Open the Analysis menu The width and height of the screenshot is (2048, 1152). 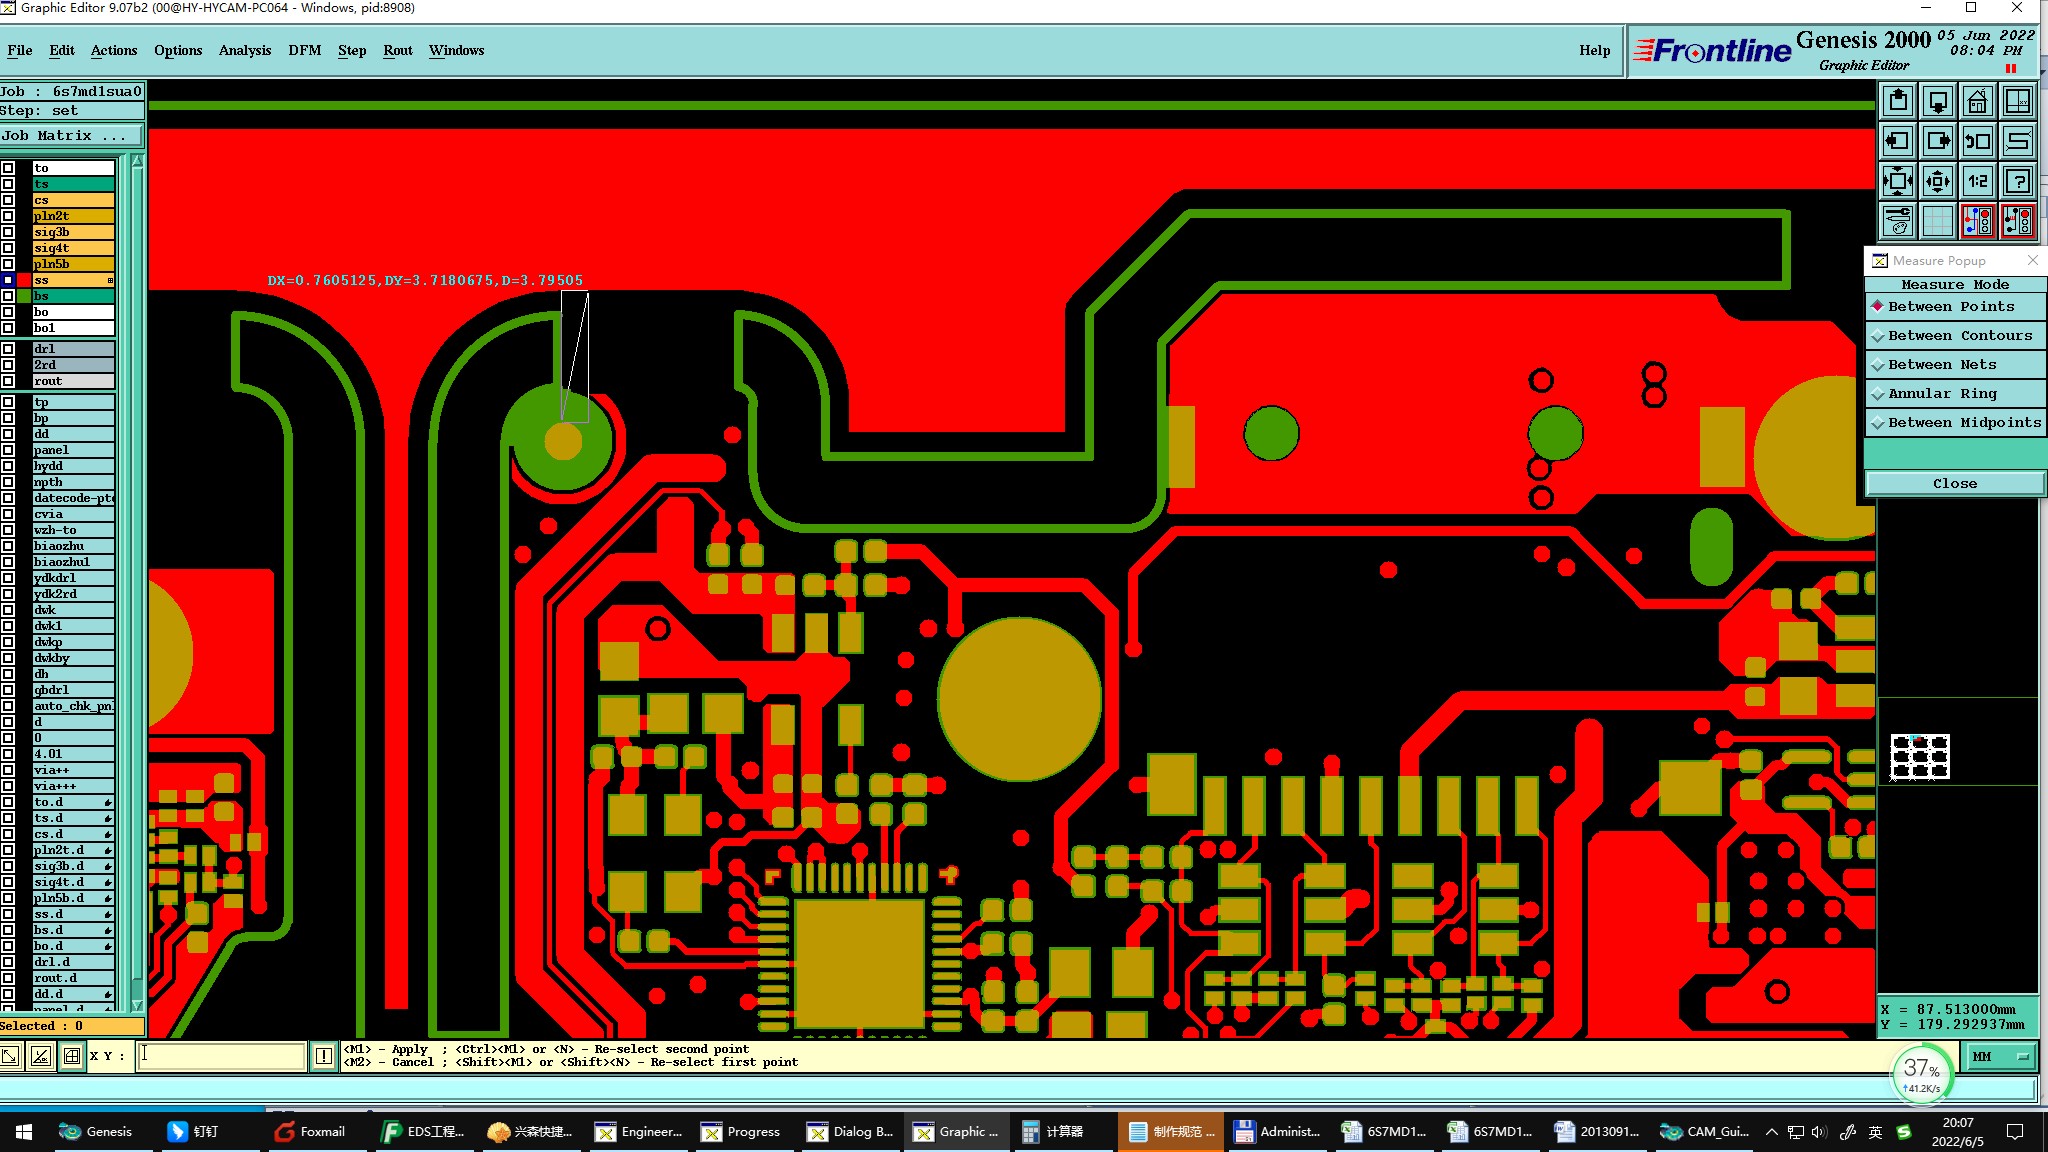pos(244,50)
